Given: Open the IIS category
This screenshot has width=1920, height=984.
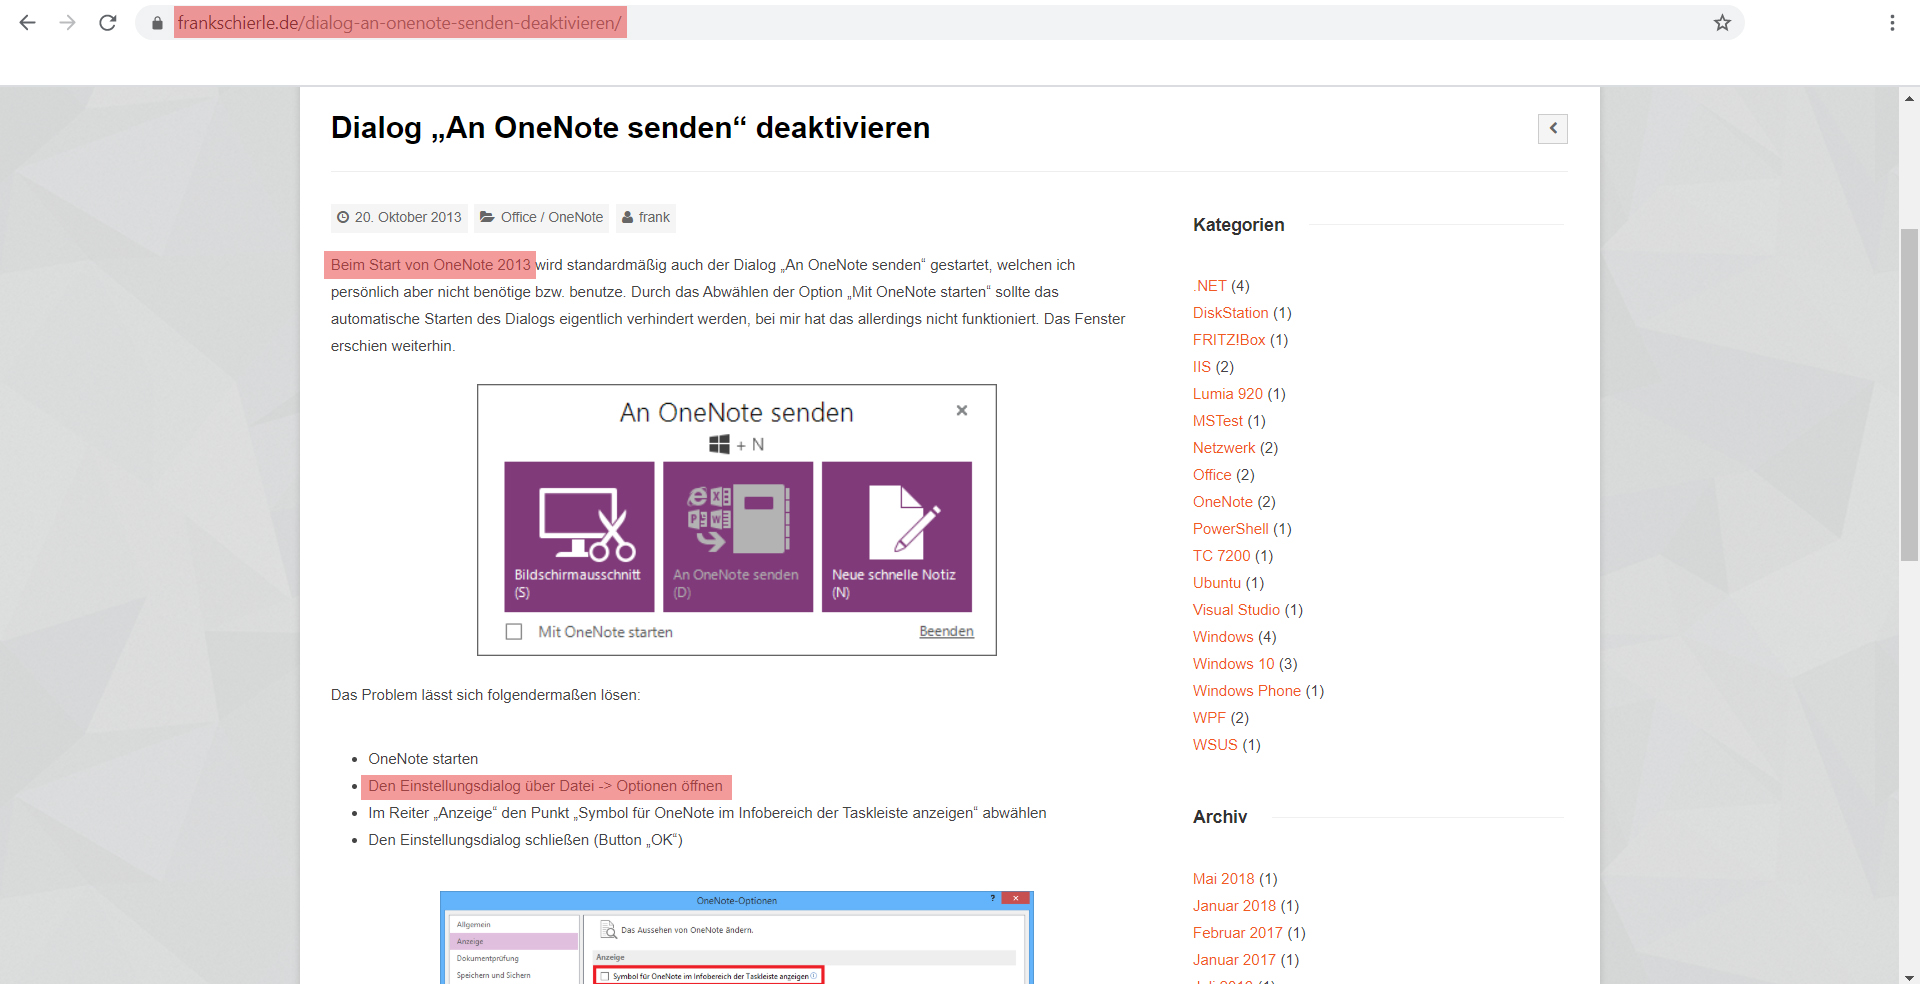Looking at the screenshot, I should (1202, 367).
